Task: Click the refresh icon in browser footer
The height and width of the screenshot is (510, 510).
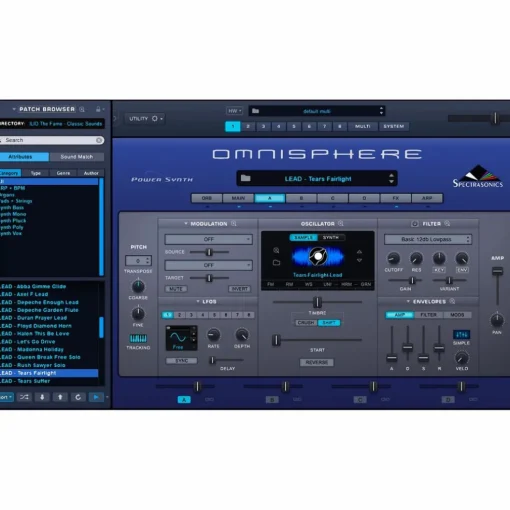Action: (x=78, y=397)
